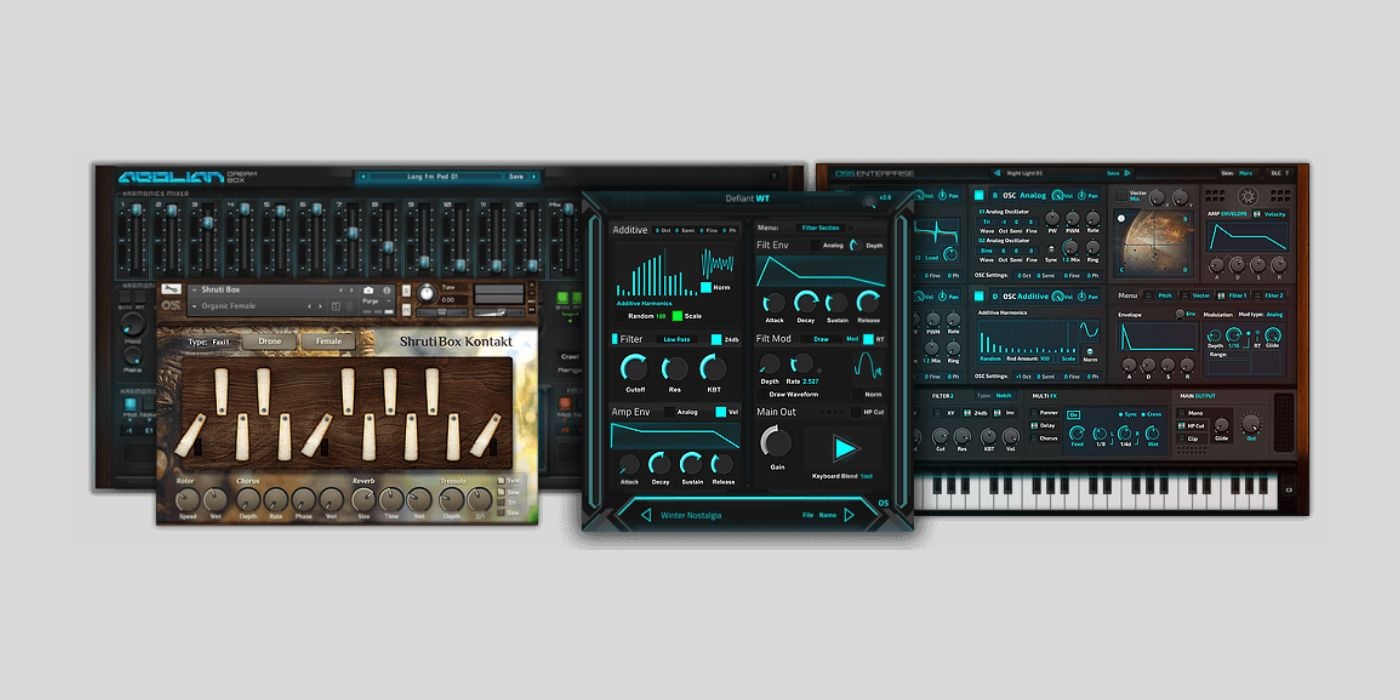The width and height of the screenshot is (1400, 700).
Task: Toggle the Filter section on box
Action: (x=615, y=339)
